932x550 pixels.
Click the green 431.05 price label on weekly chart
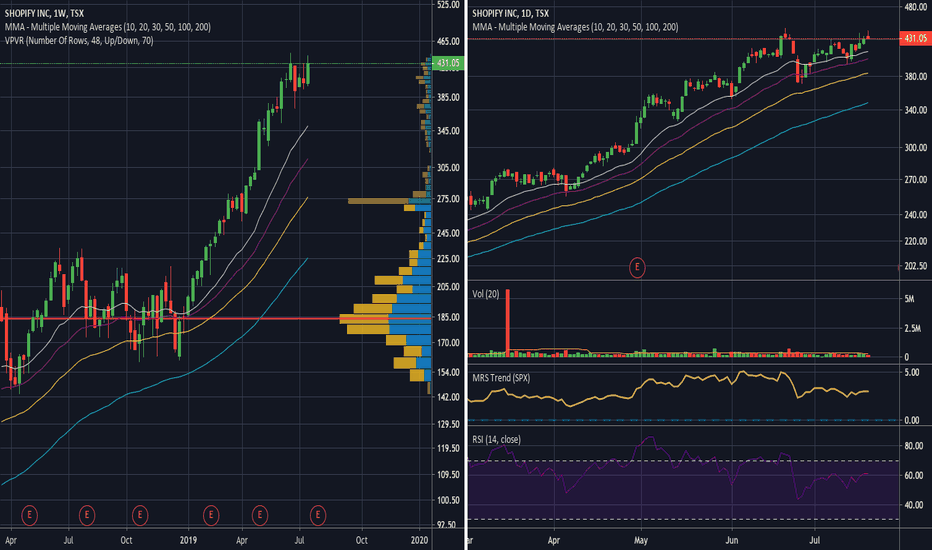448,63
